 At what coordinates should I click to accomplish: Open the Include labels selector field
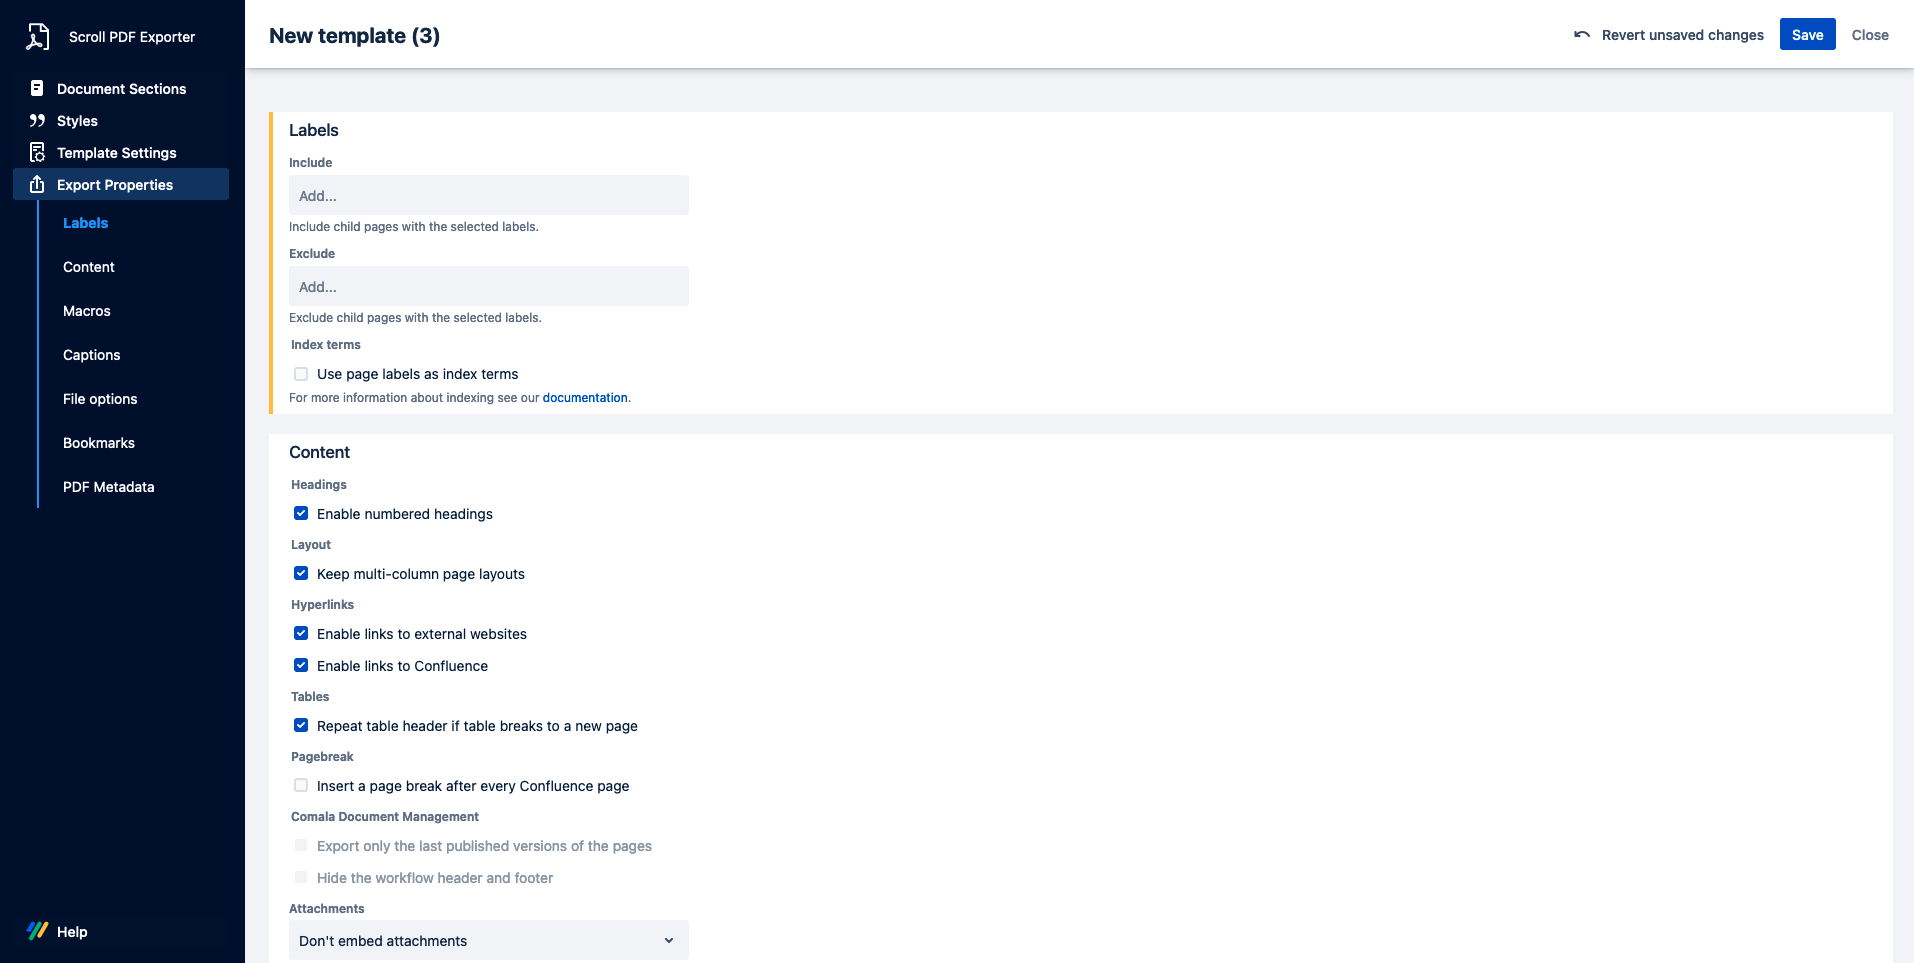click(x=488, y=196)
